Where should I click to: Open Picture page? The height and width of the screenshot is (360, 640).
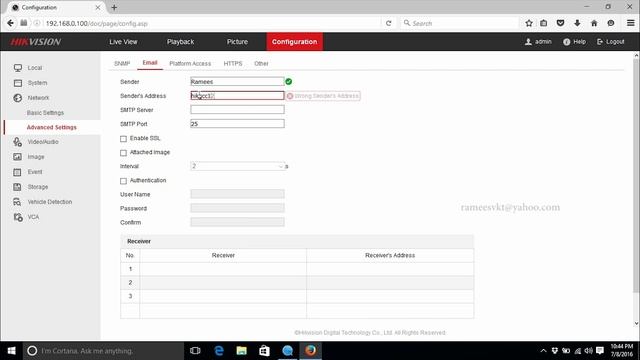pyautogui.click(x=237, y=42)
